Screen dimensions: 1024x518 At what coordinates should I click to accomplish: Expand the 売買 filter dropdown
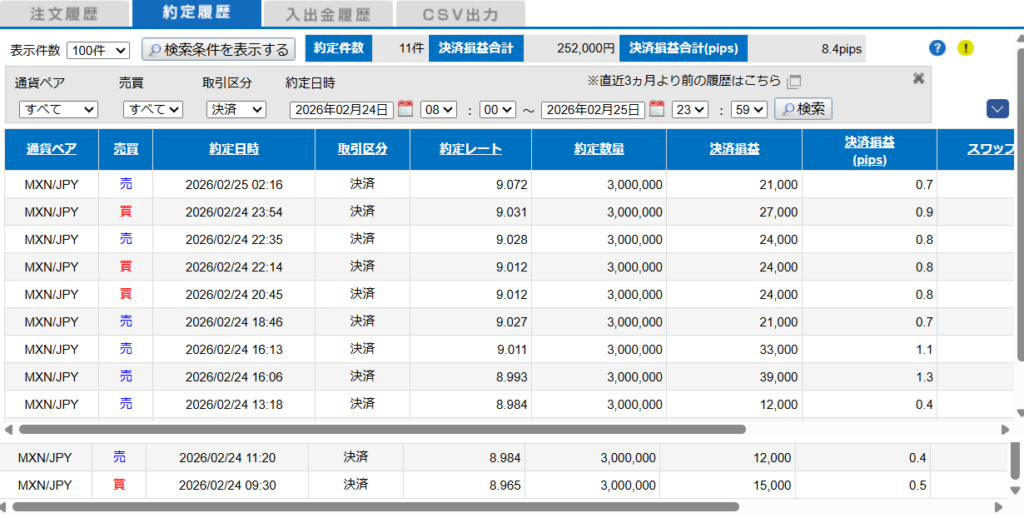point(152,109)
